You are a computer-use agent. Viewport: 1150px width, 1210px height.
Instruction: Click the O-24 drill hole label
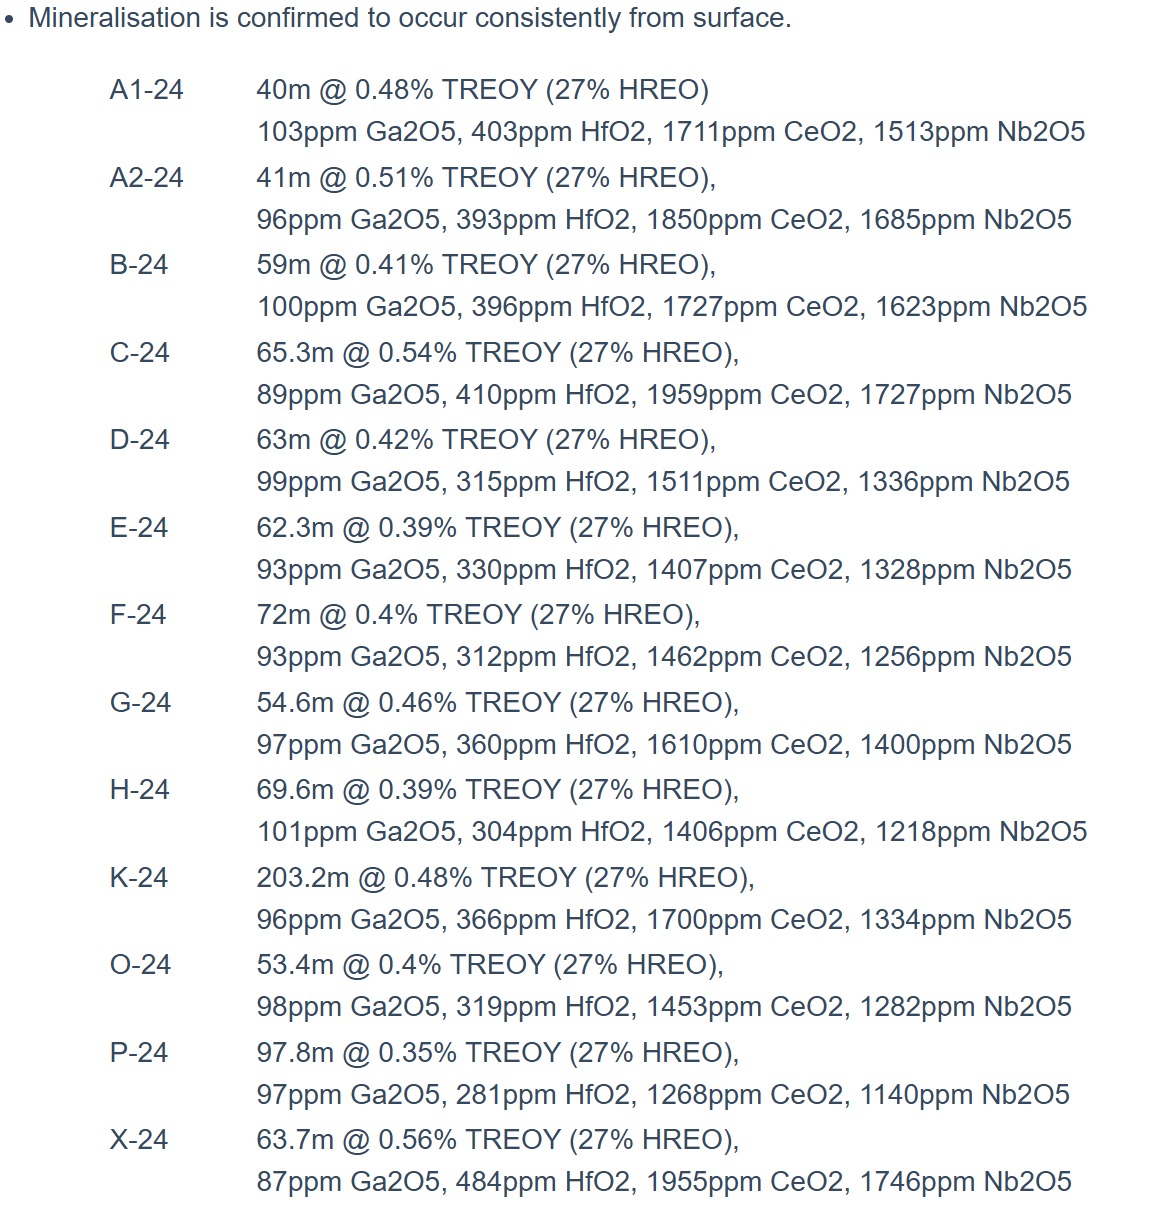140,965
